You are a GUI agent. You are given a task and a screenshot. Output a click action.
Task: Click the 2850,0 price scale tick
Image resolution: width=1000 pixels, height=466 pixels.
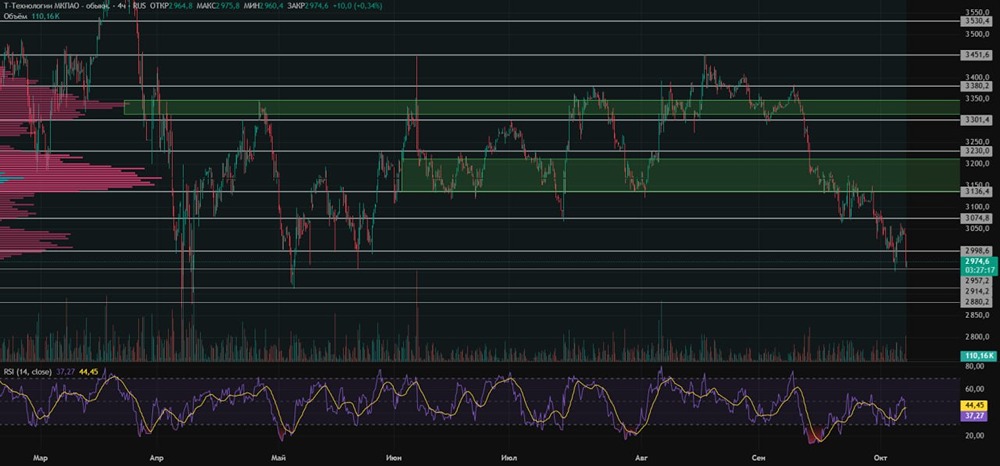(977, 315)
